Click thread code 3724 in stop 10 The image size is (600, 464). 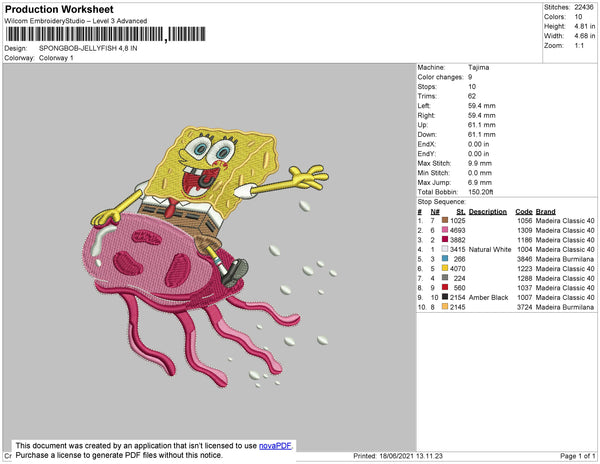pos(524,307)
